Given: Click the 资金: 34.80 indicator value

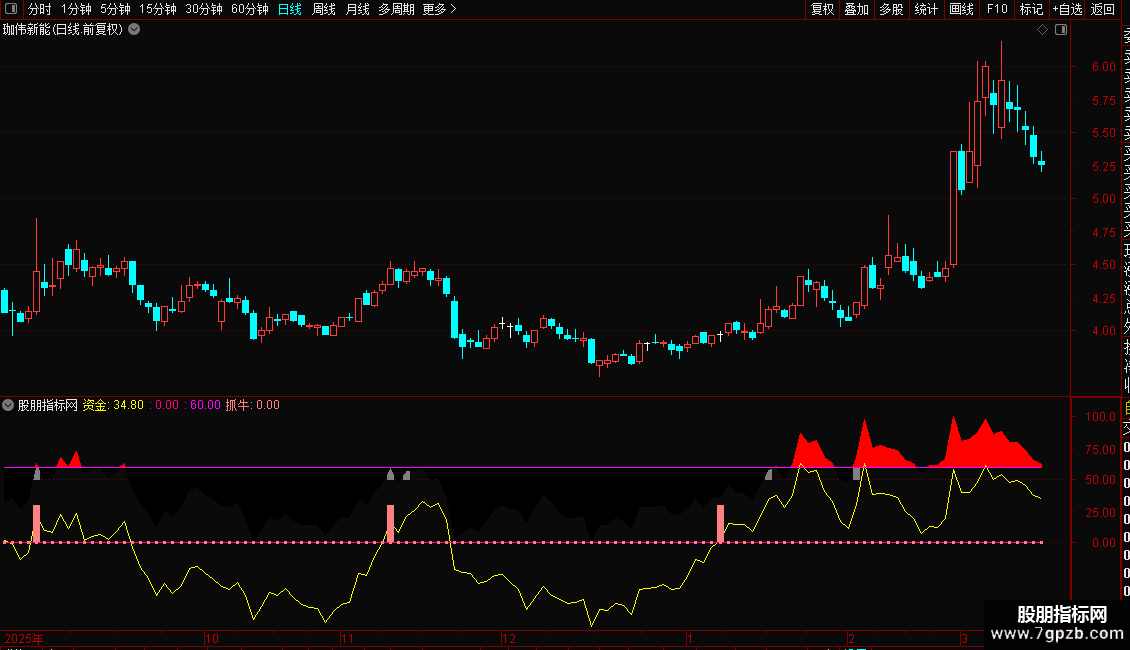Looking at the screenshot, I should pos(113,405).
